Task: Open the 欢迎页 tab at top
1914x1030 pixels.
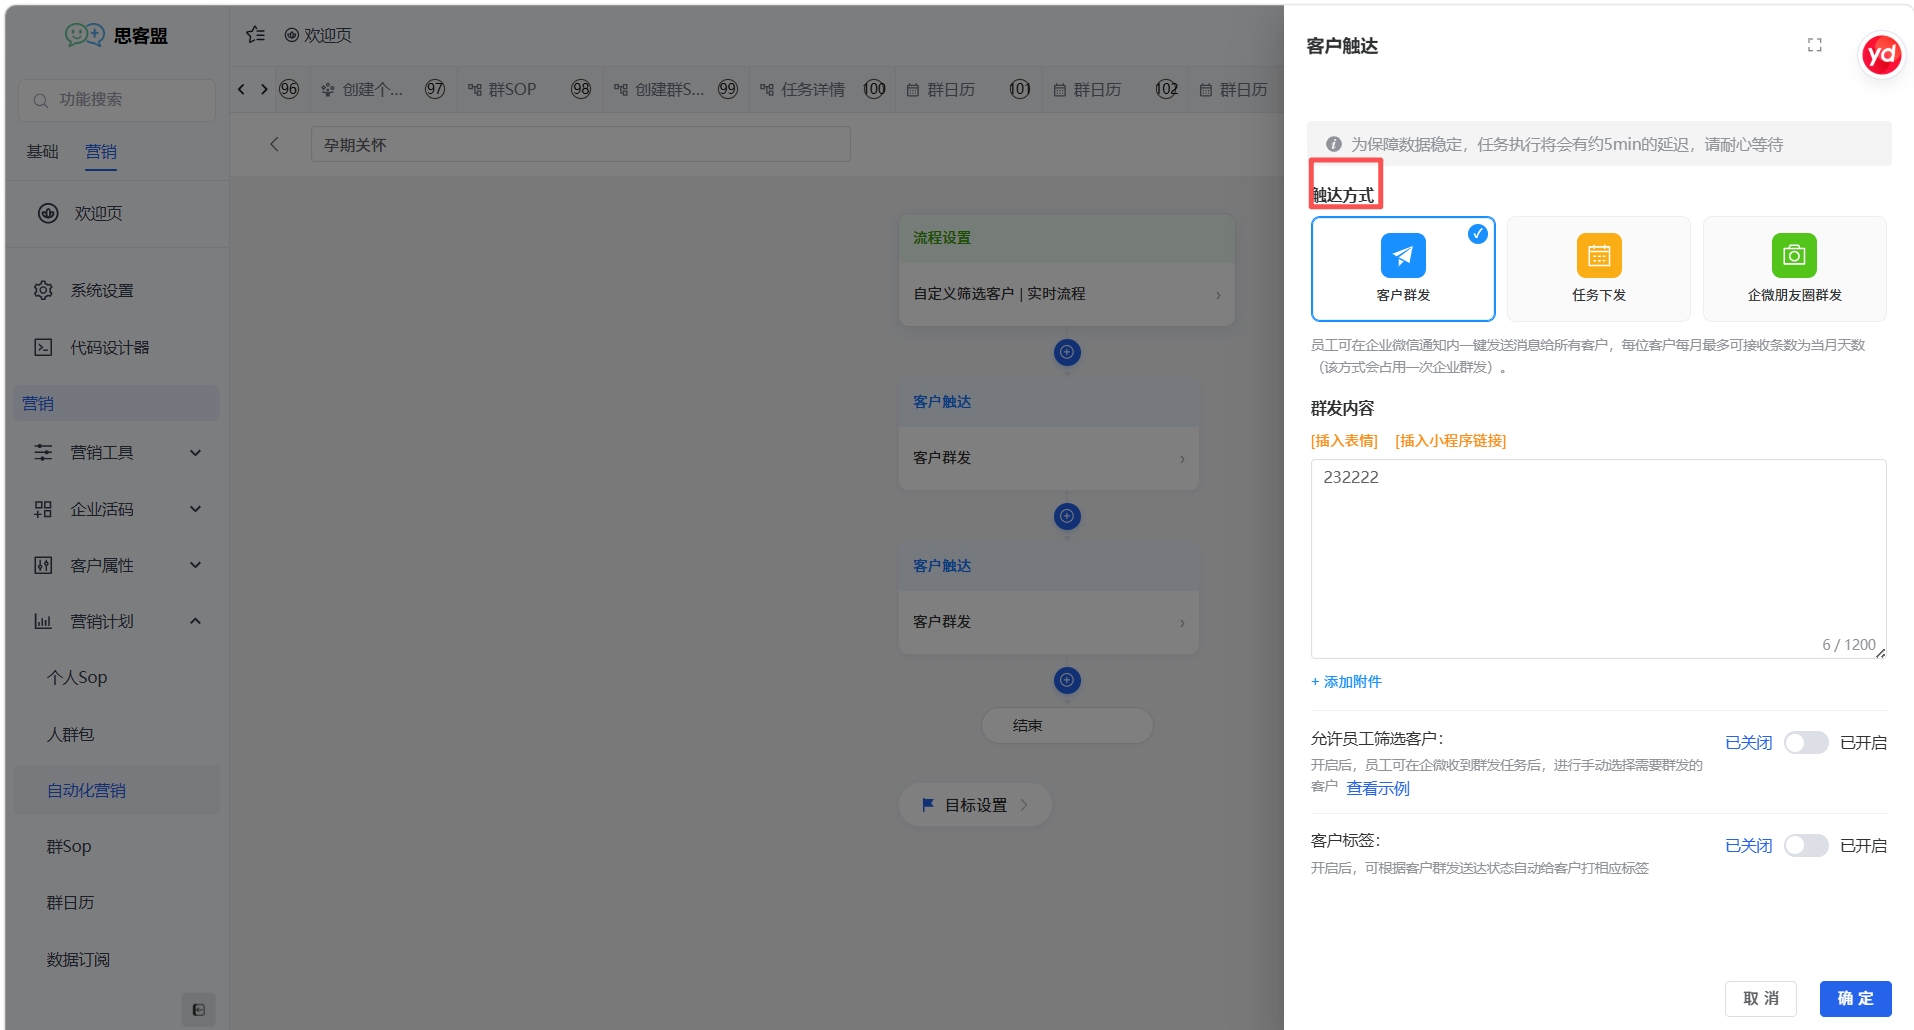Action: point(318,35)
